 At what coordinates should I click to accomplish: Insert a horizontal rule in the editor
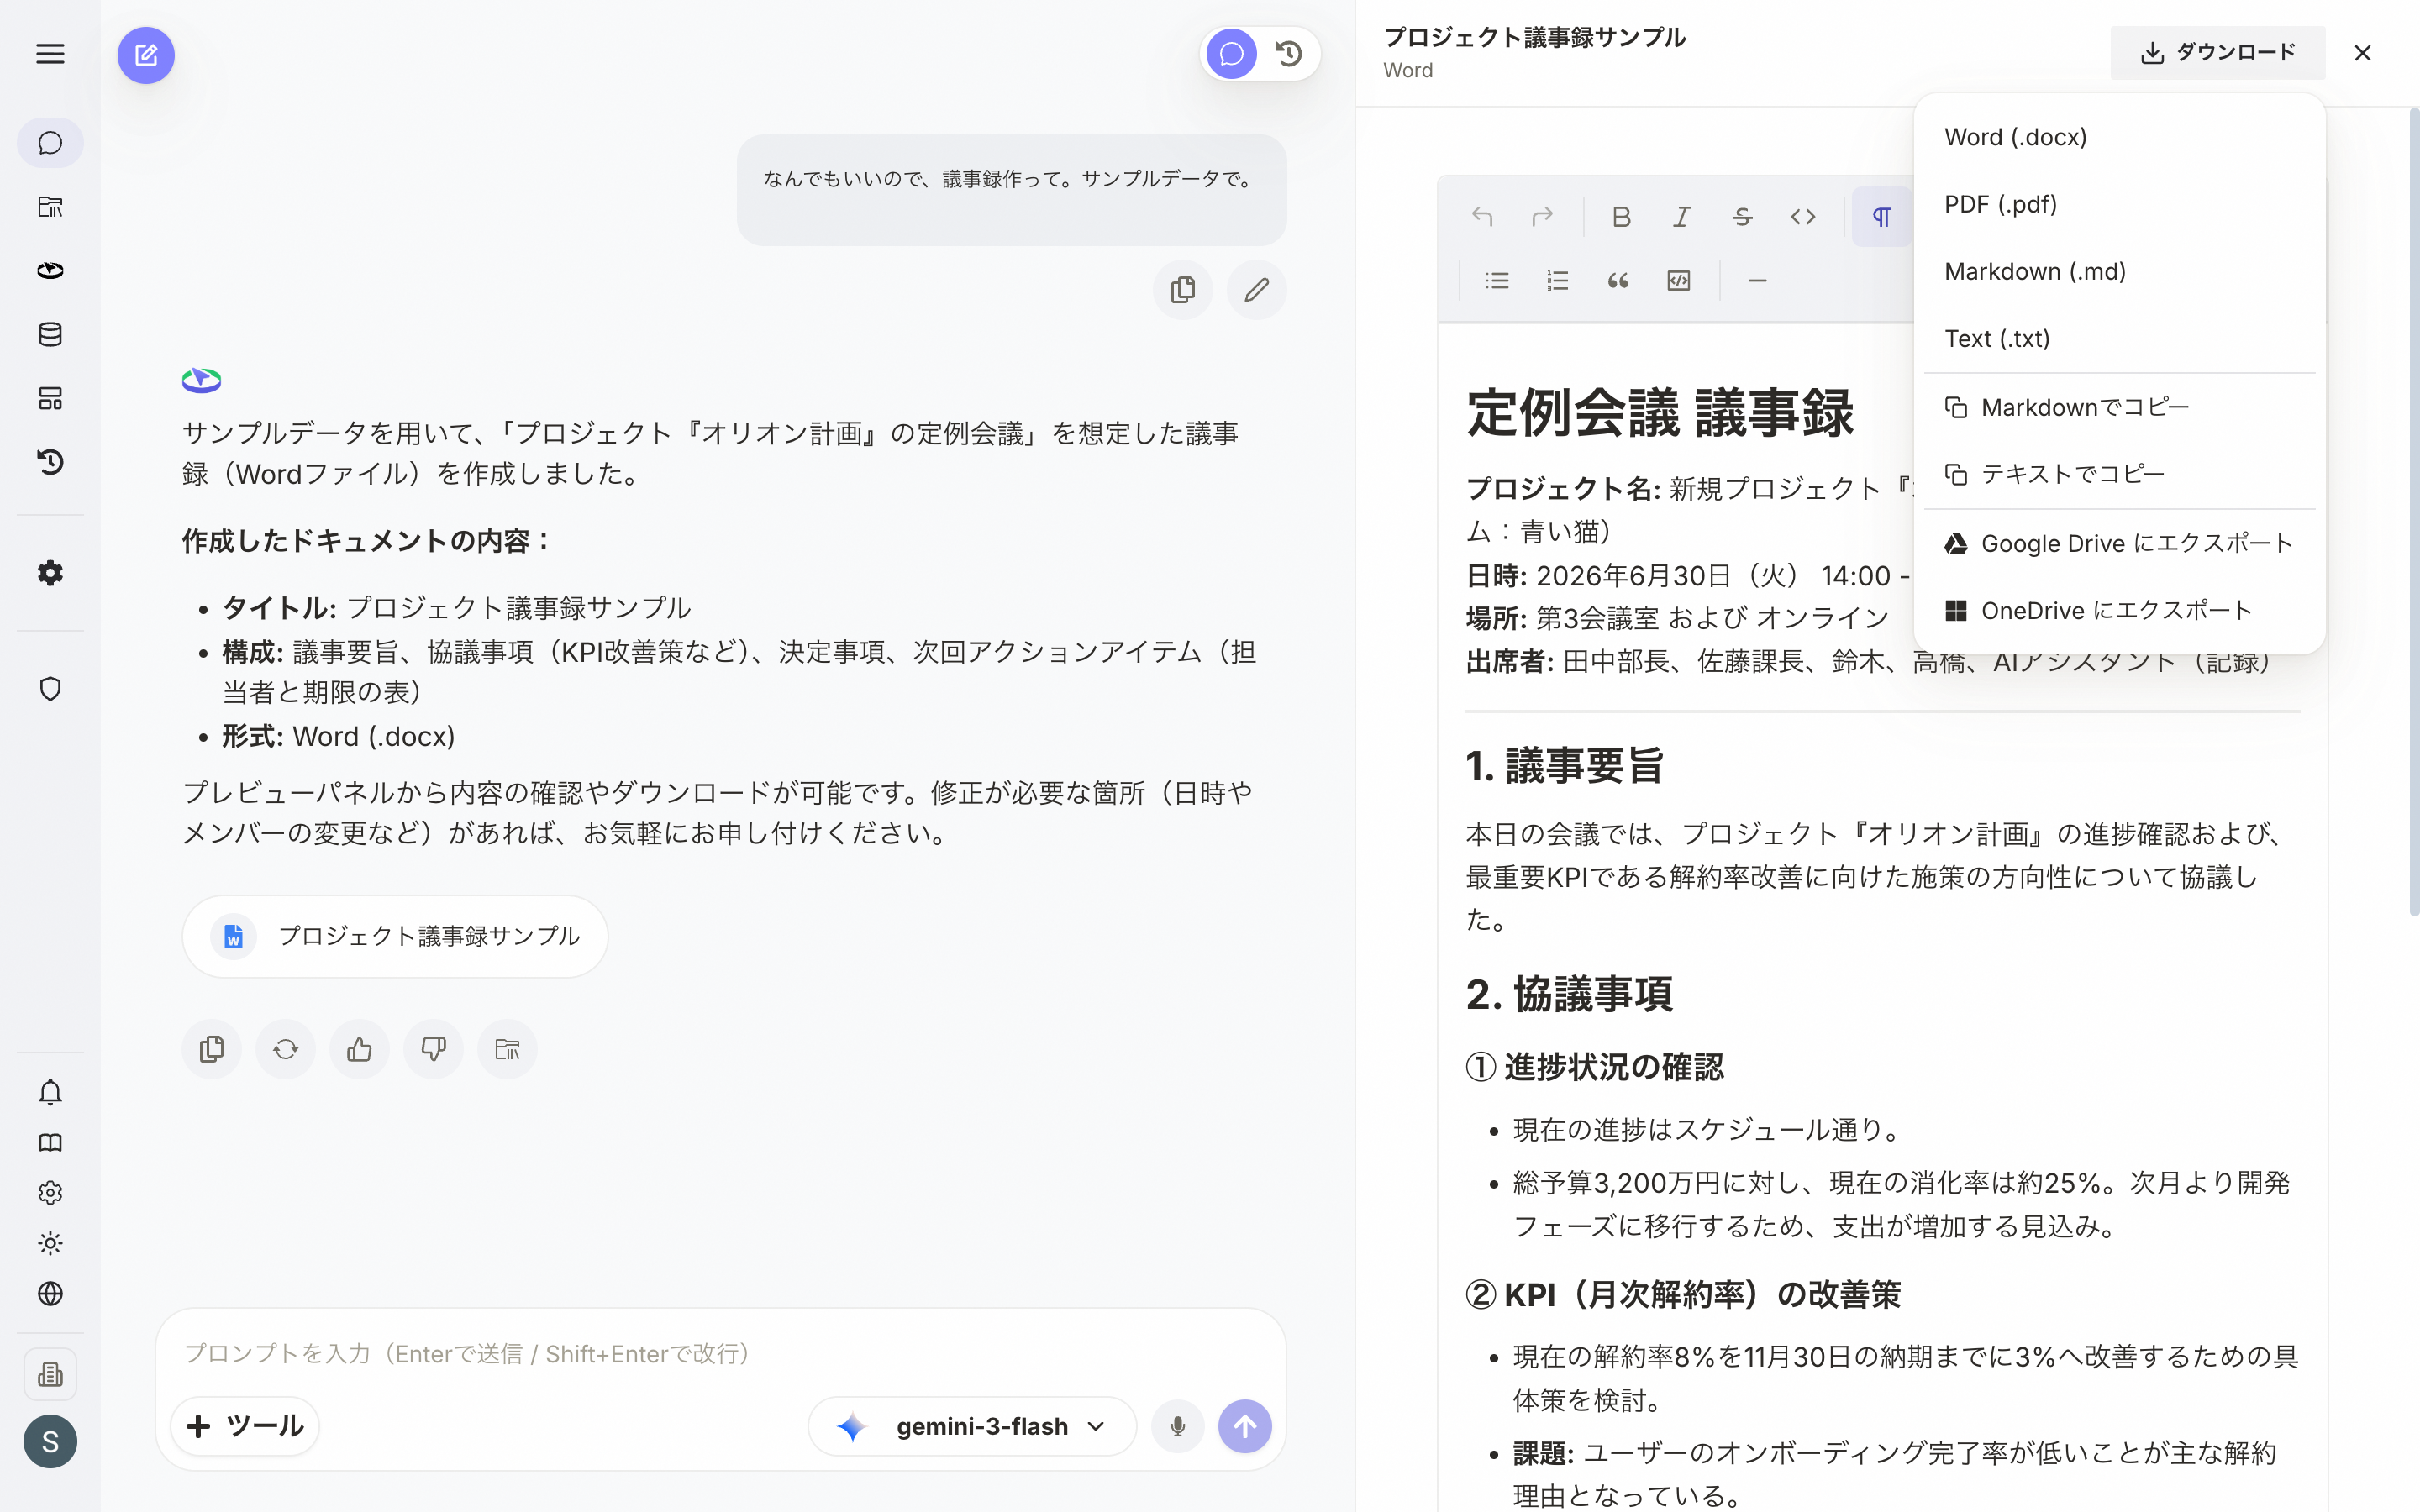[x=1757, y=281]
